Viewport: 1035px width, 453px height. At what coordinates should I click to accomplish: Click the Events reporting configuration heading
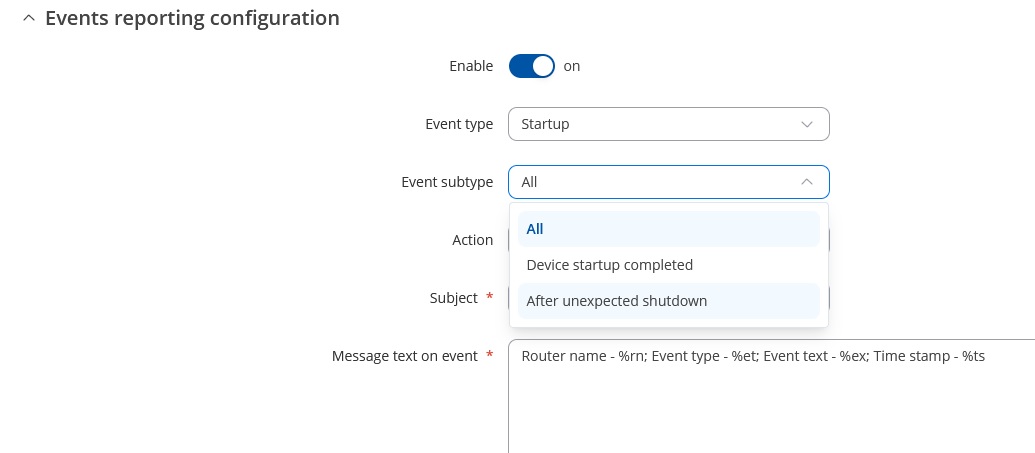coord(192,18)
